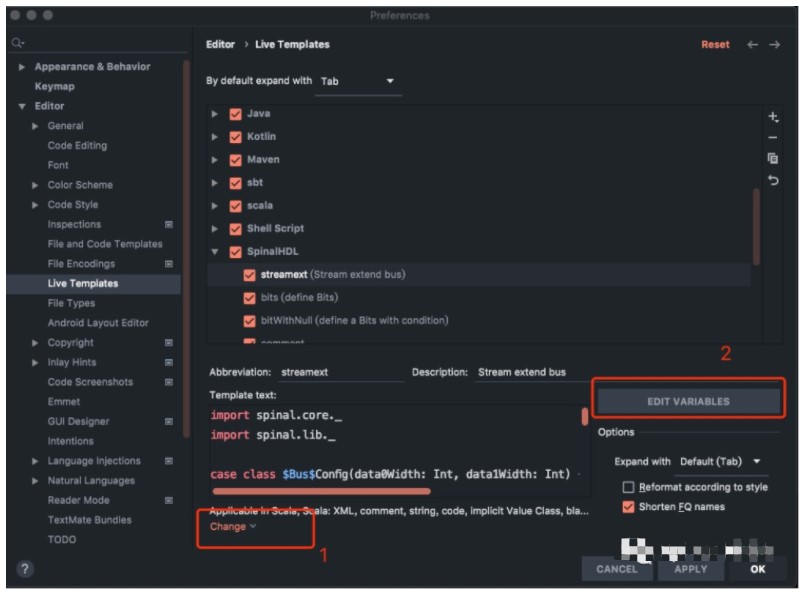Click the Abbreviation field containing streamext
802x592 pixels.
(342, 372)
